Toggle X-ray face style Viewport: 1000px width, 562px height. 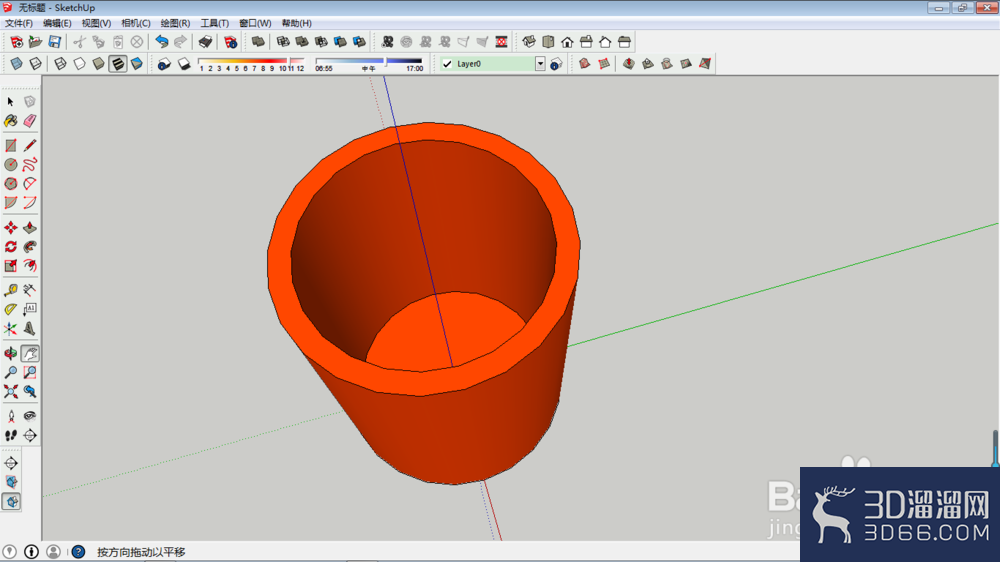[17, 64]
